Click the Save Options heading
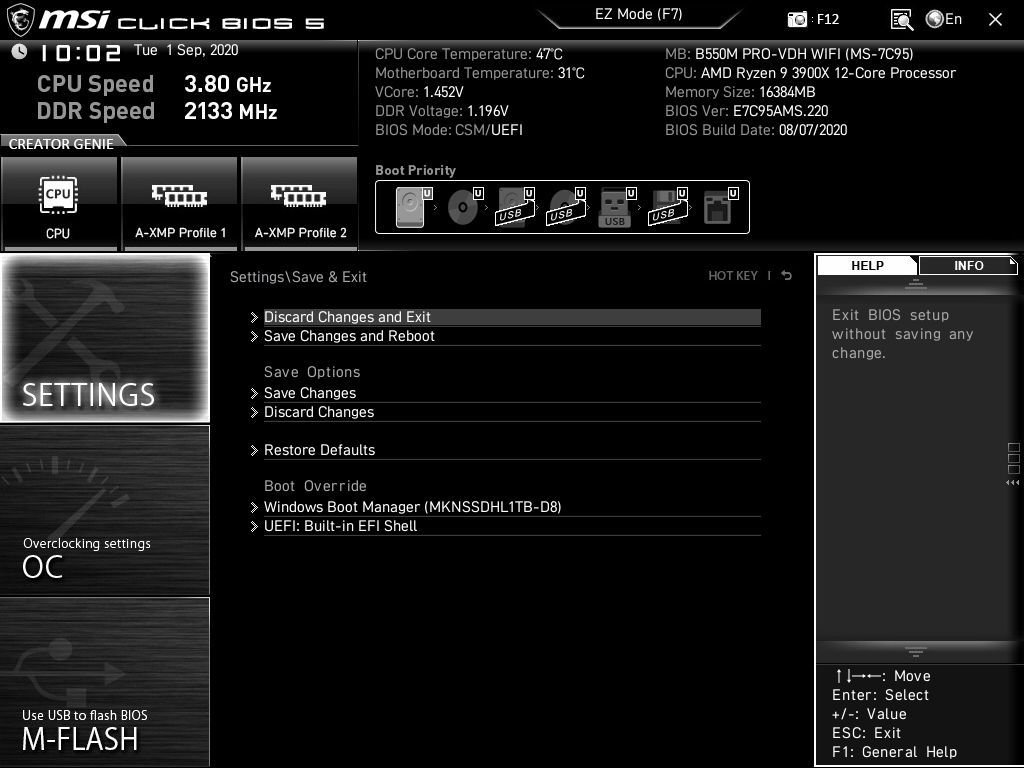The image size is (1024, 768). pyautogui.click(x=312, y=372)
